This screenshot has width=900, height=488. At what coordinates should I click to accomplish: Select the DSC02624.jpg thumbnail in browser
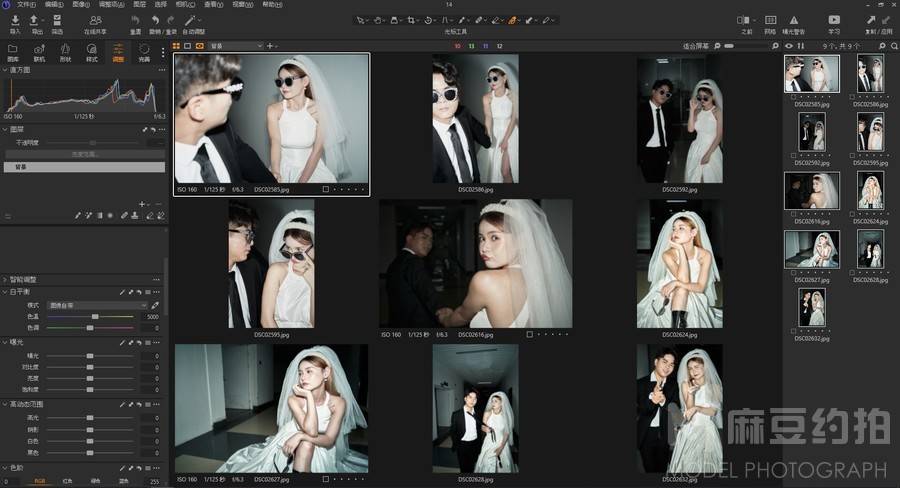pos(870,191)
